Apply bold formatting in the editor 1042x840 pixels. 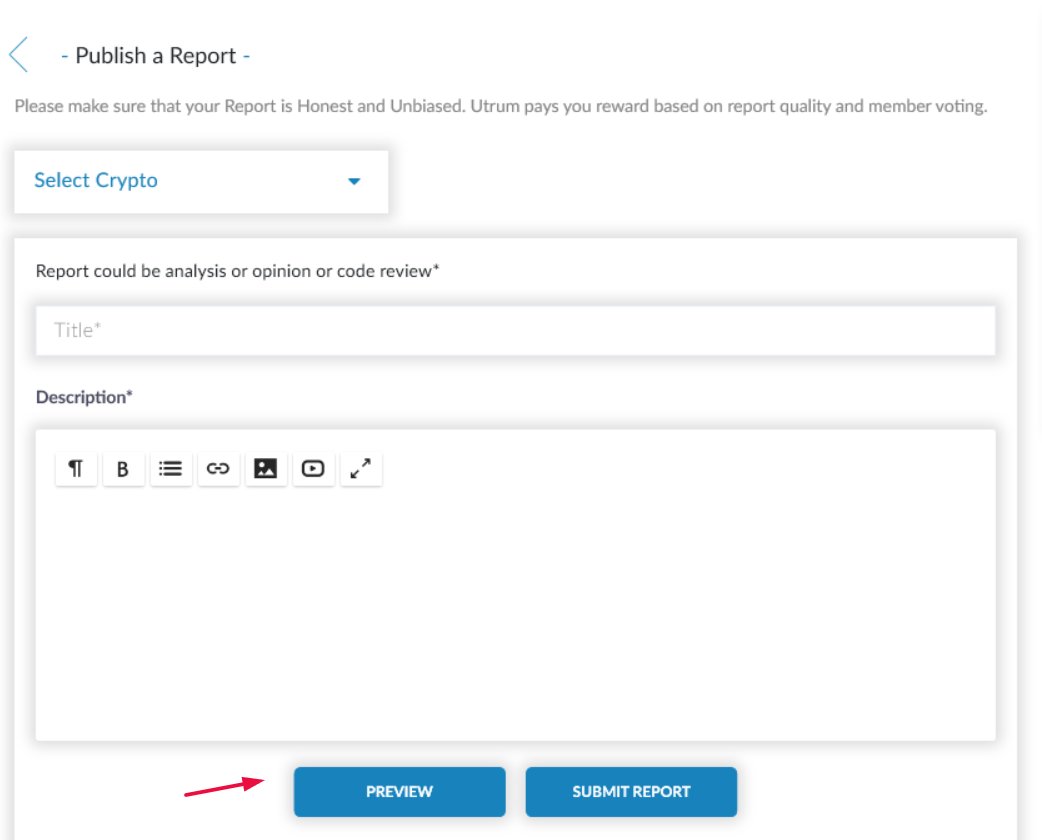point(122,467)
